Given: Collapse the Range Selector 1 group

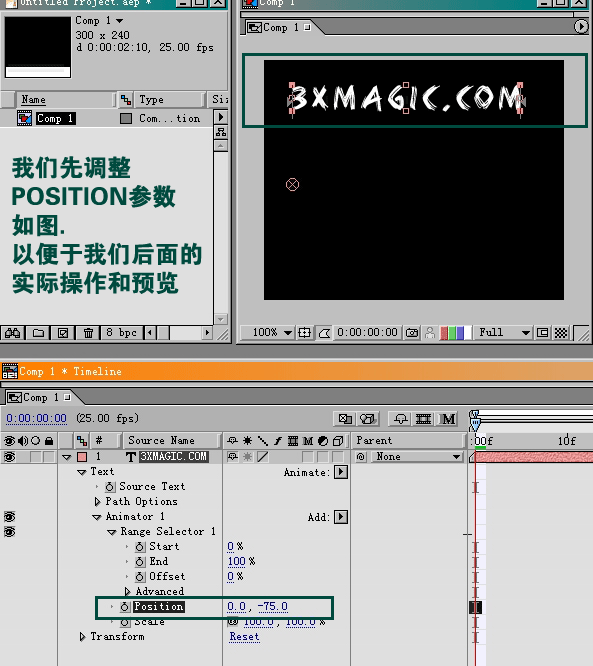Looking at the screenshot, I should (x=112, y=532).
